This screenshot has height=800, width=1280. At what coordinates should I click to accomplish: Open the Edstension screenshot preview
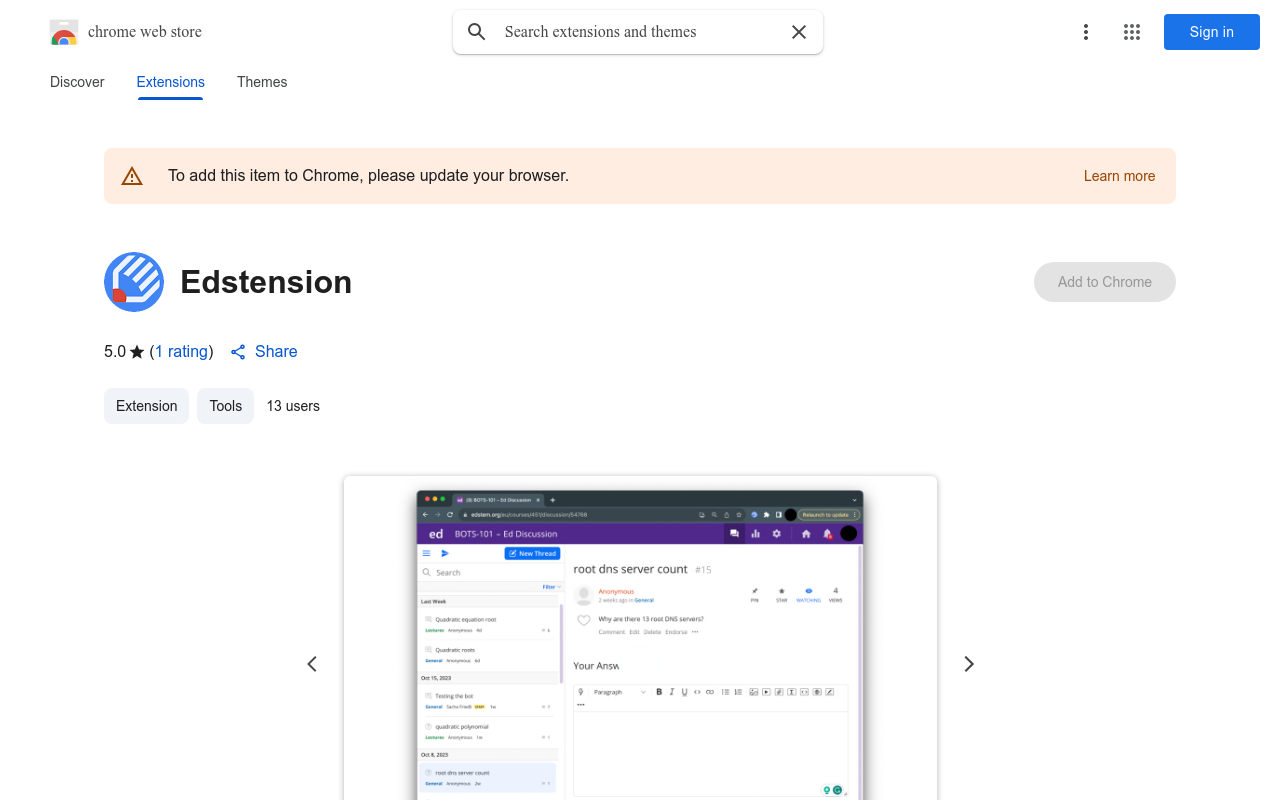(640, 638)
